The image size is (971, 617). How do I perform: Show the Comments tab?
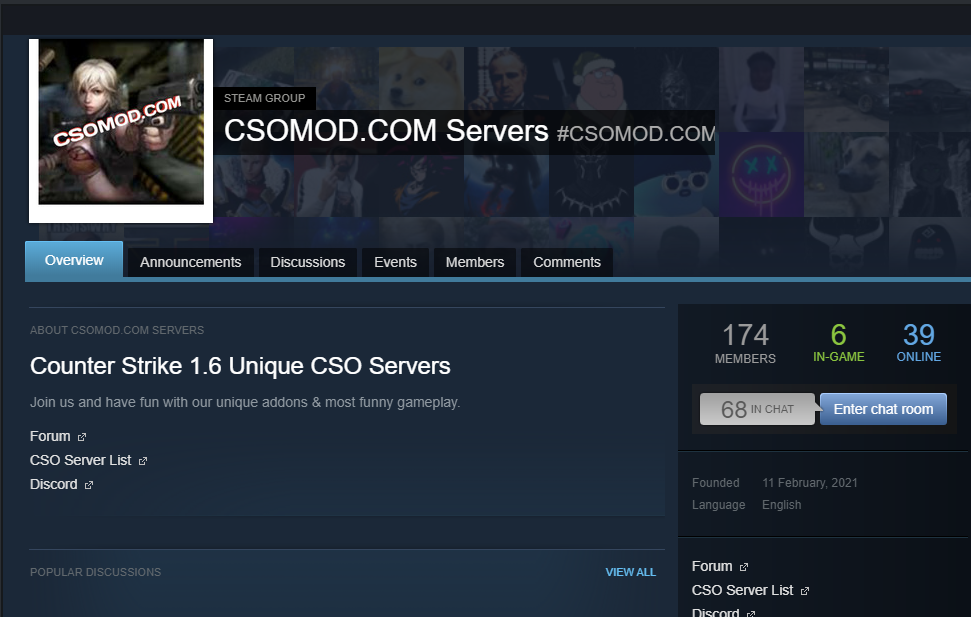click(567, 262)
